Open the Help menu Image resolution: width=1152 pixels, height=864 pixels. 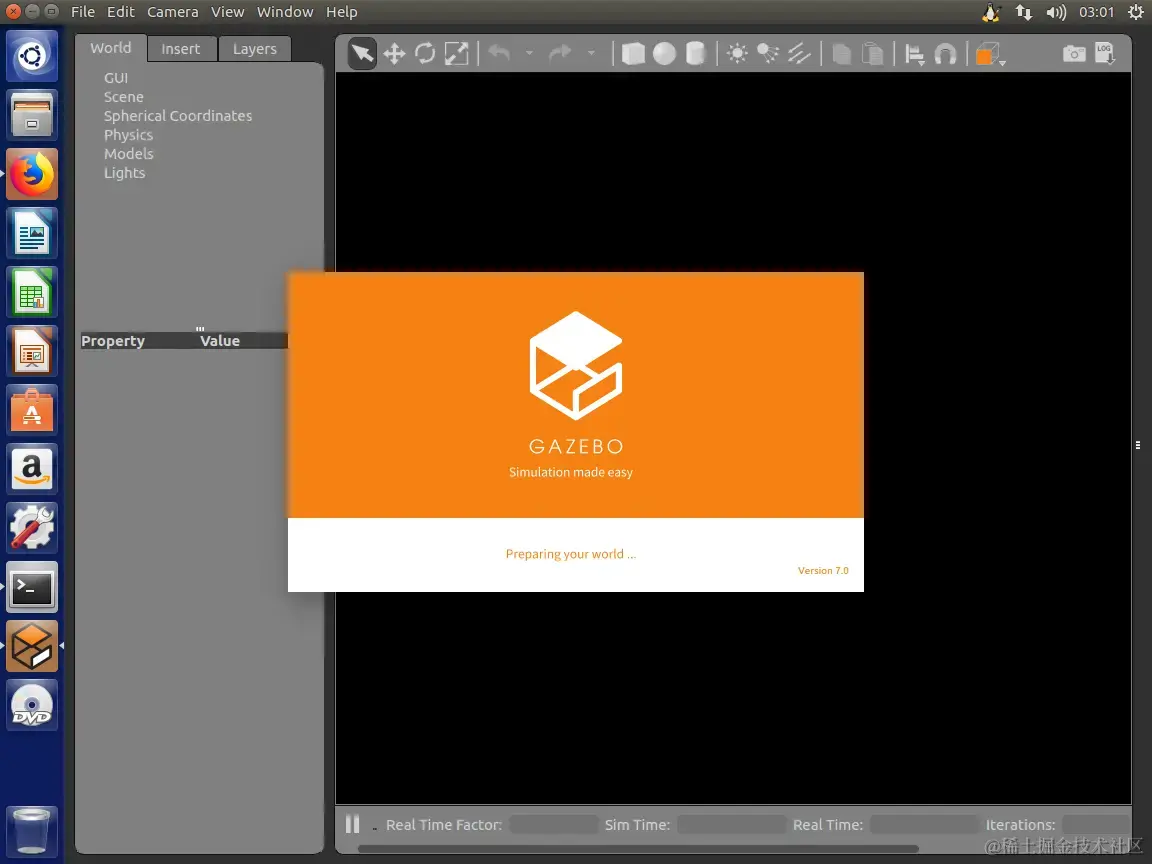click(342, 12)
